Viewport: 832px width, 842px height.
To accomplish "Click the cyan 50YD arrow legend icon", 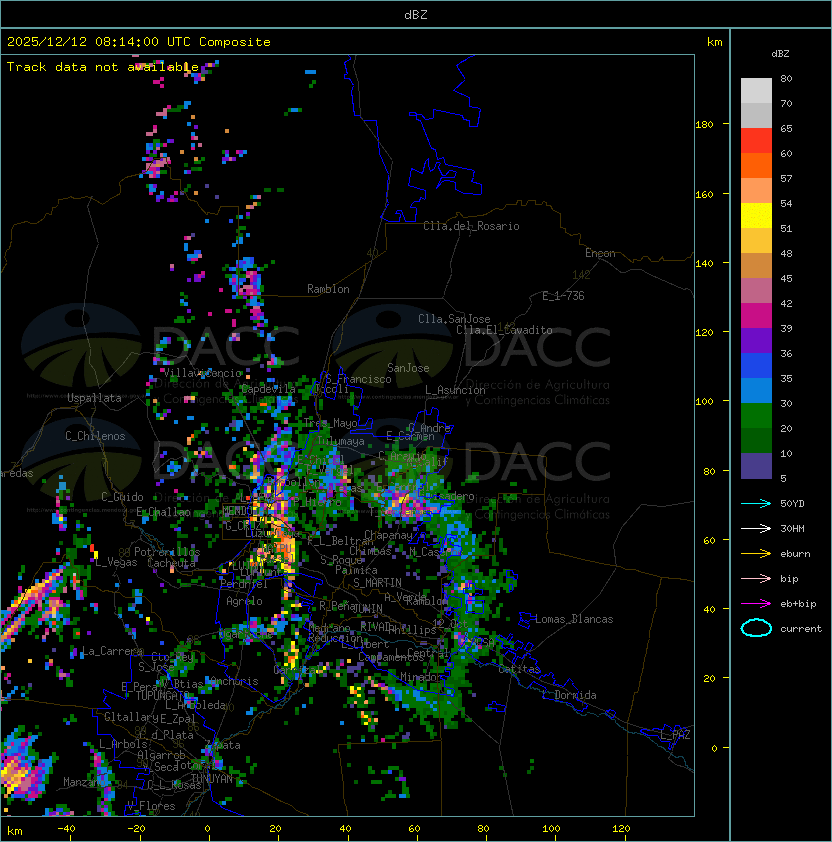I will coord(756,503).
